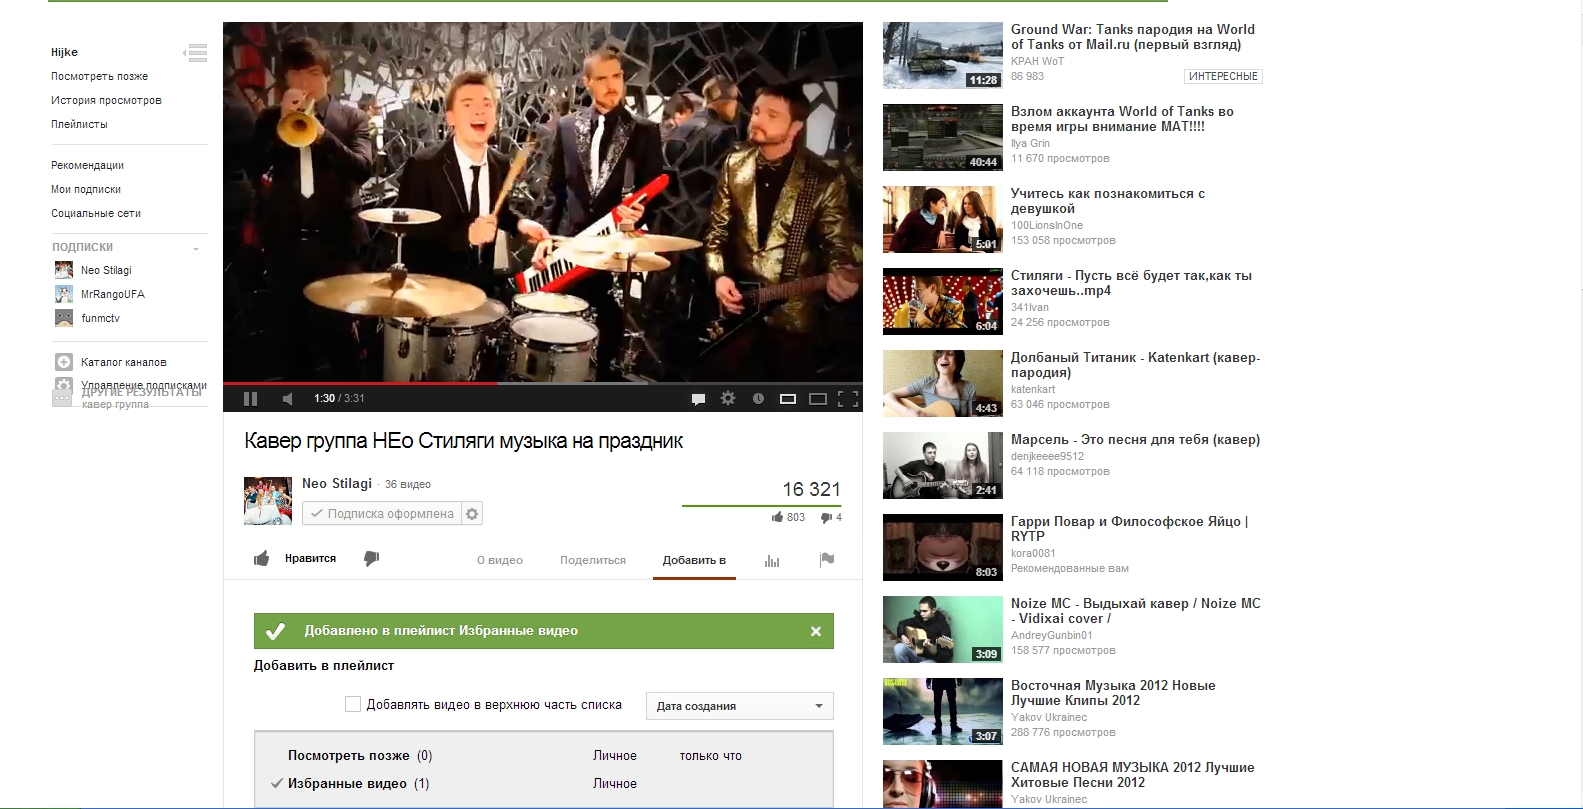Open the 'Поделиться' tab
1583x809 pixels.
(x=593, y=560)
